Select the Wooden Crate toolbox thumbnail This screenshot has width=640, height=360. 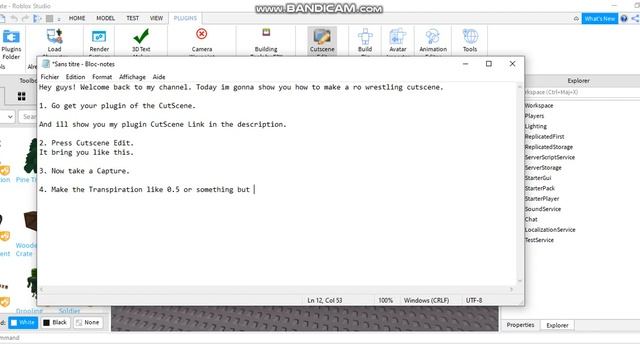click(30, 221)
